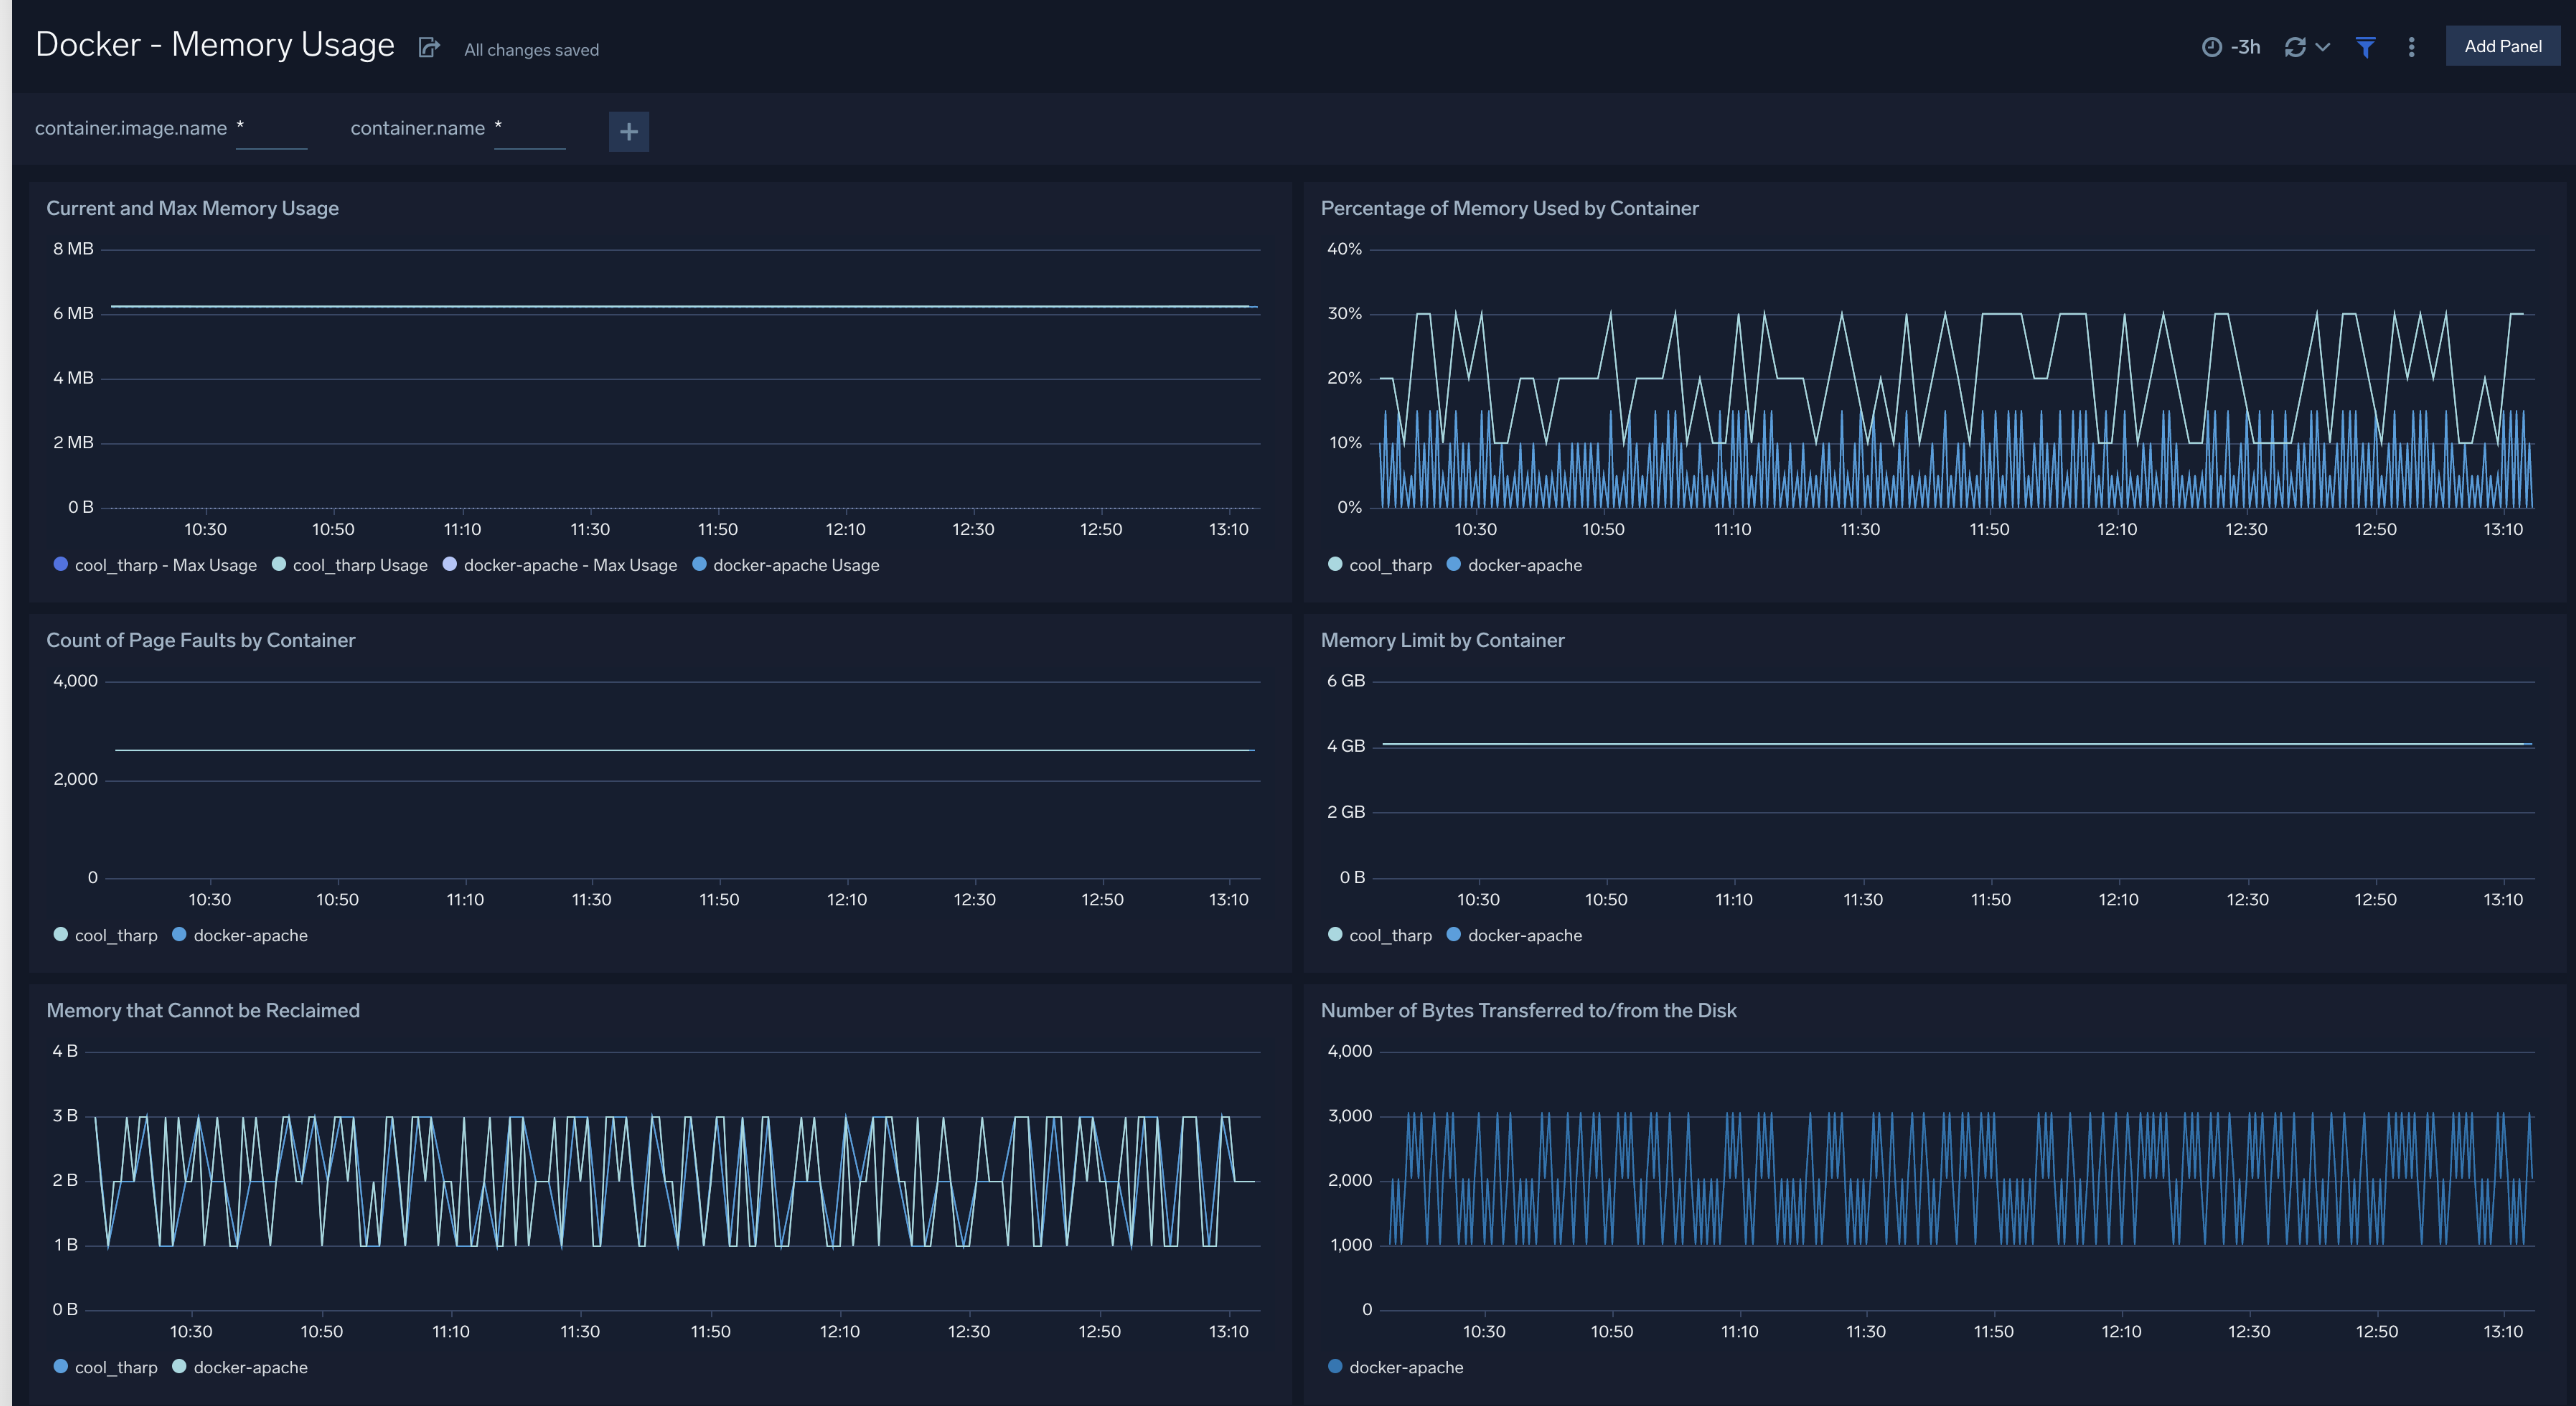Click the refresh/sync icon in toolbar

tap(2294, 47)
